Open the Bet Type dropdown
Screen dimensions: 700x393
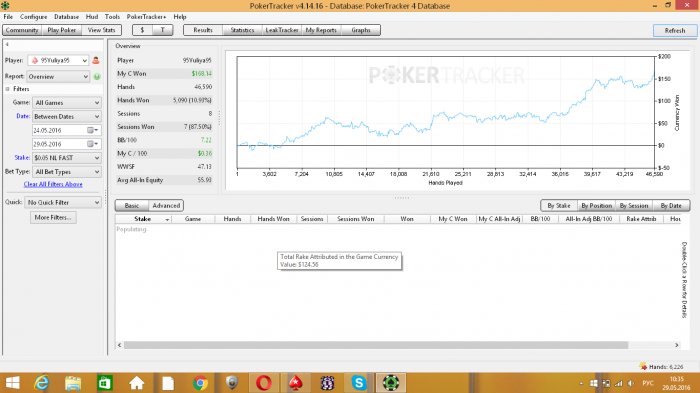coord(67,172)
